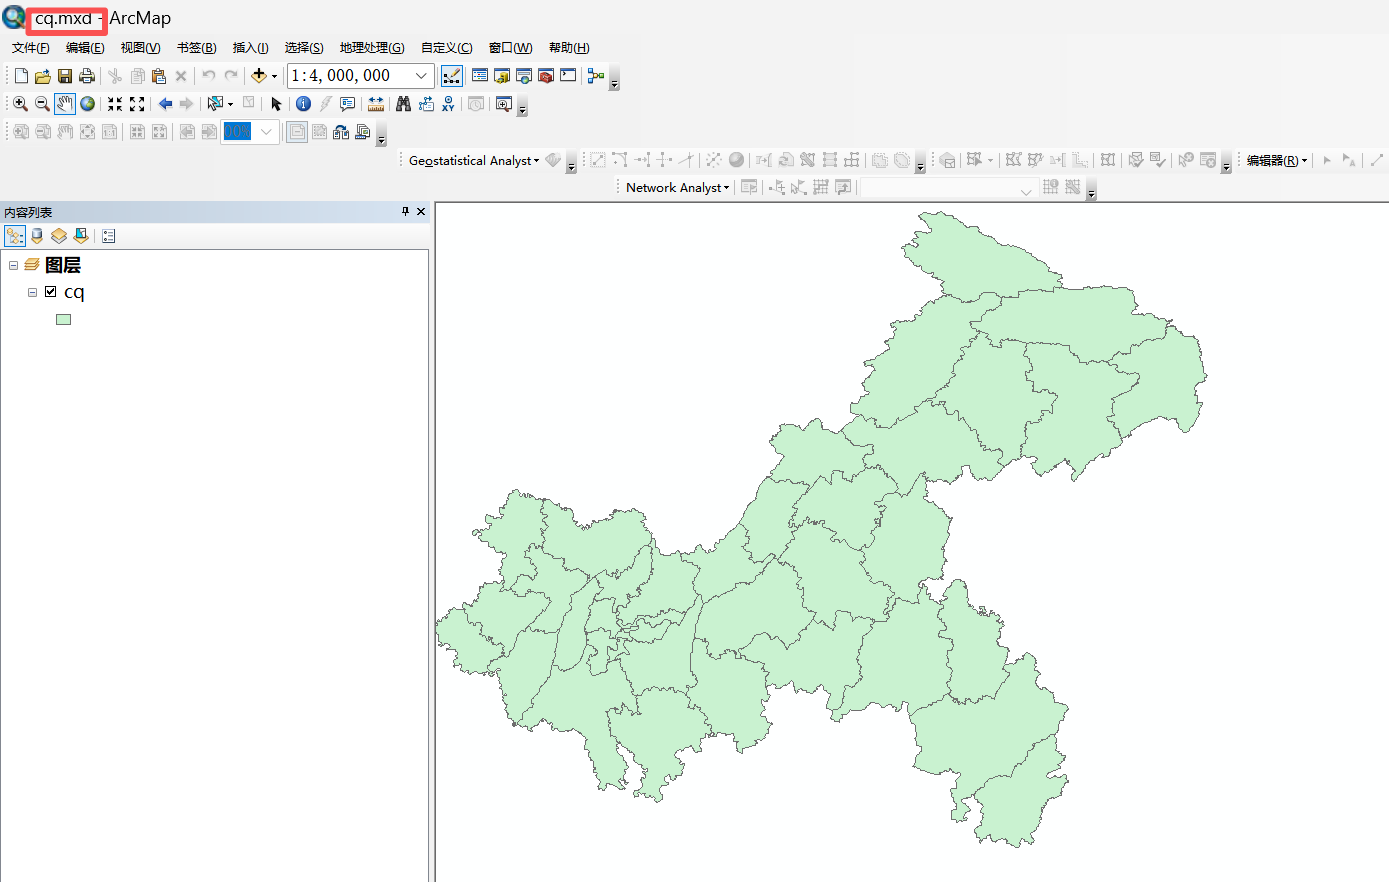Click the cq layer green symbol swatch
Viewport: 1389px width, 882px height.
coord(64,320)
